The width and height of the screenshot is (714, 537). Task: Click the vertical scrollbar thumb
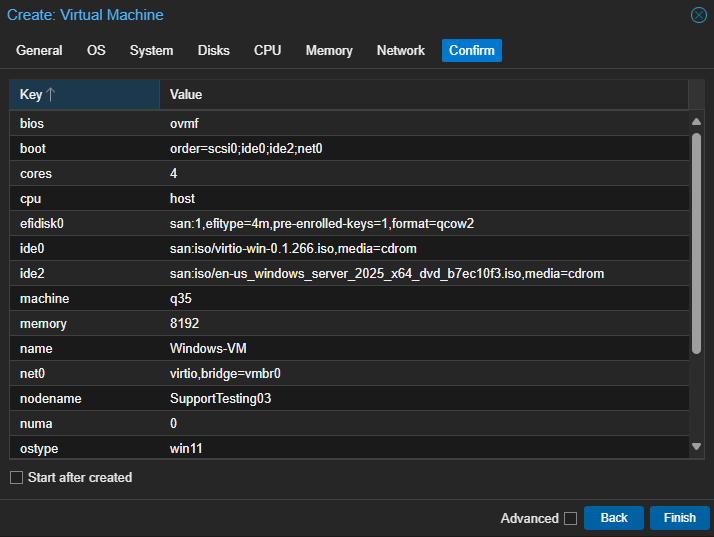click(696, 244)
